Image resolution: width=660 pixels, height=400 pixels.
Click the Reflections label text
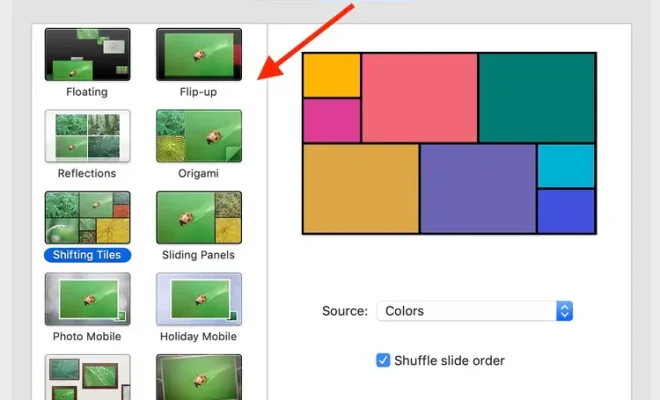point(87,173)
